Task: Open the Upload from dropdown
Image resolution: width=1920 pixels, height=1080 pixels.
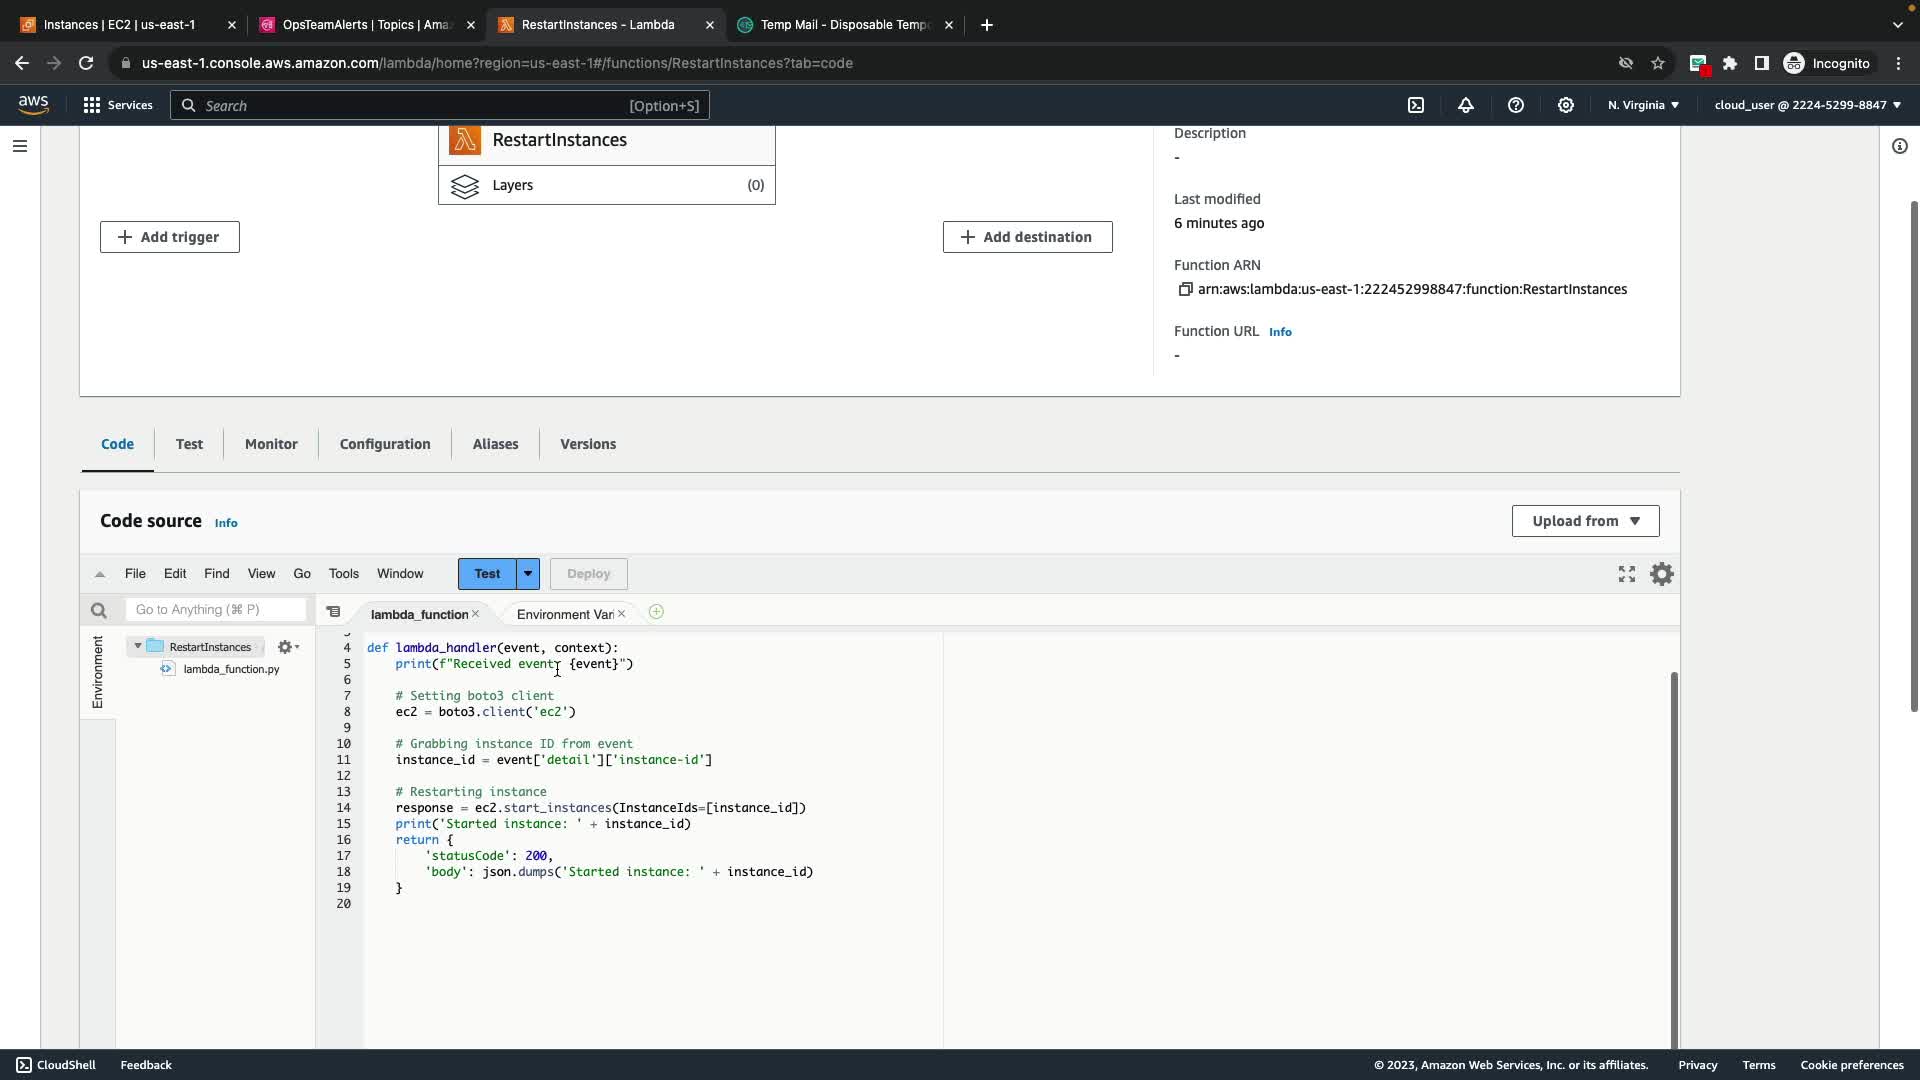Action: 1585,521
